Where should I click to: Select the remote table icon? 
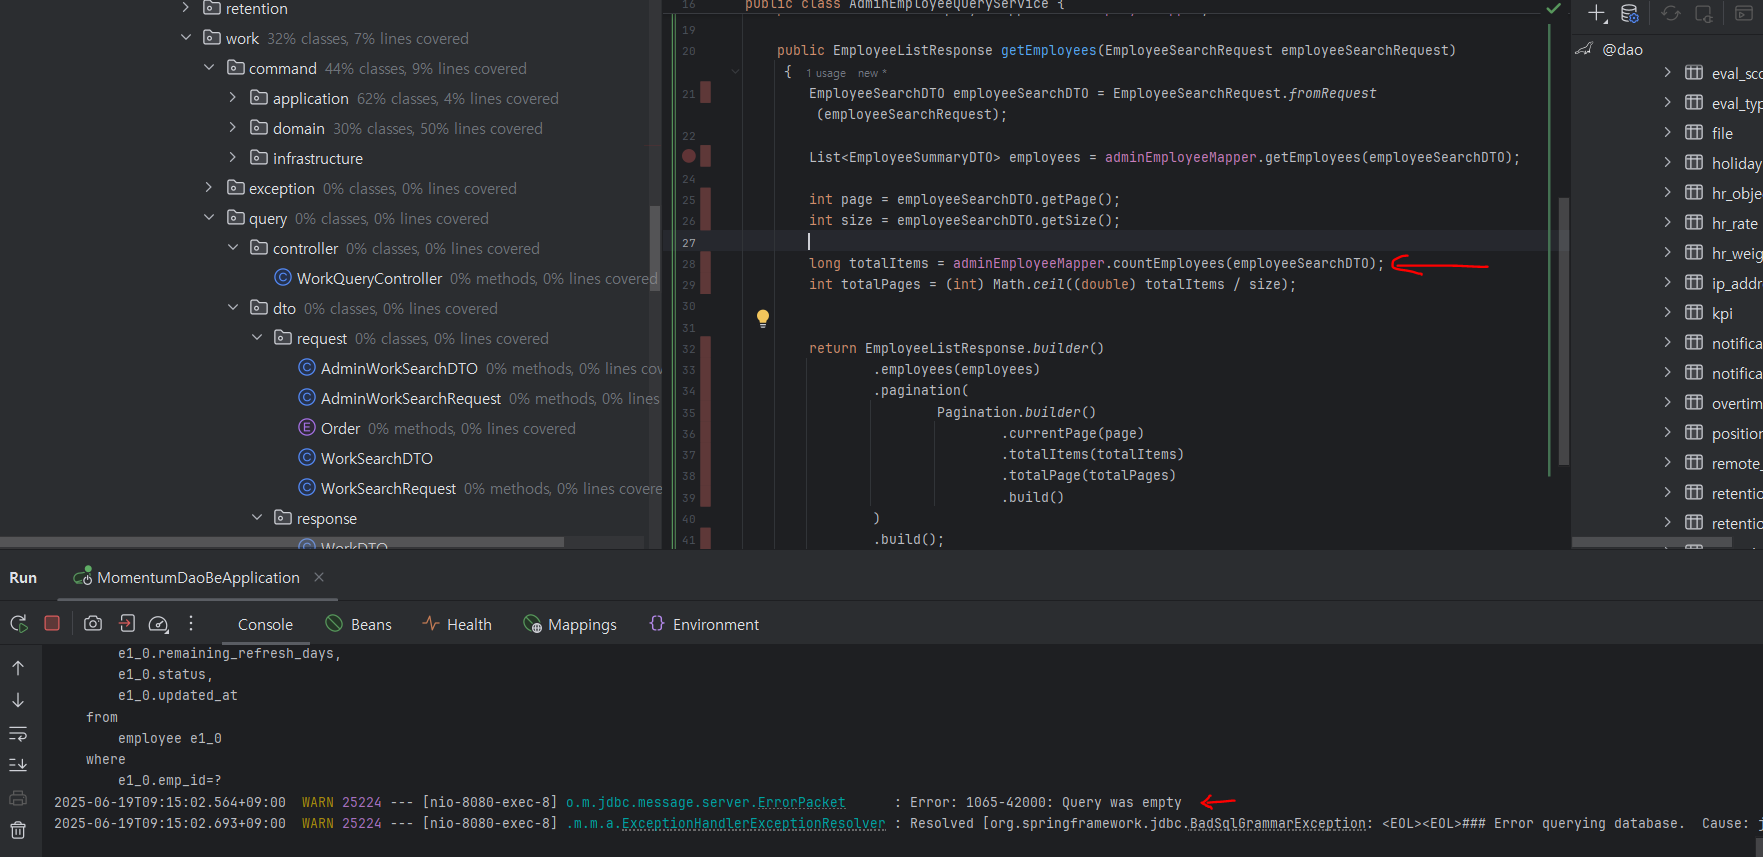pos(1694,462)
